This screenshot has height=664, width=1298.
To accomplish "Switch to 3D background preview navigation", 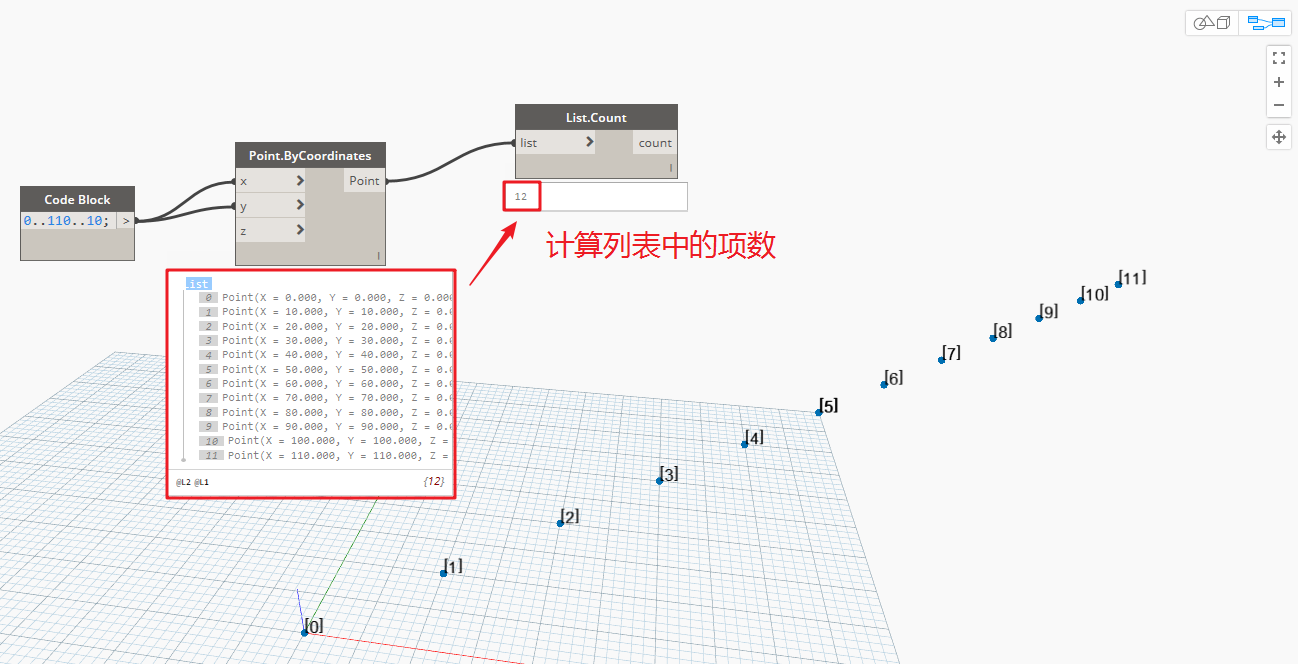I will point(1212,23).
